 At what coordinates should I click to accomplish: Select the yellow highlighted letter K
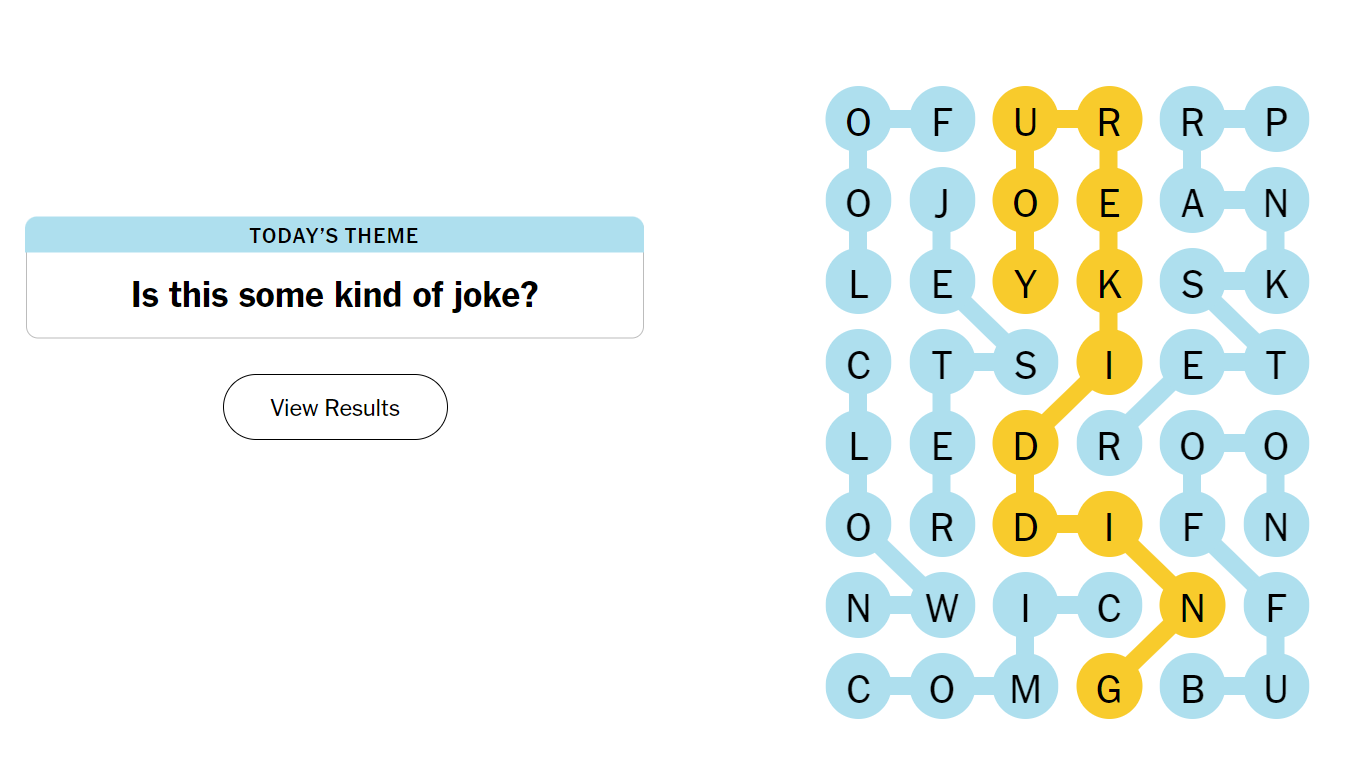pyautogui.click(x=1109, y=284)
